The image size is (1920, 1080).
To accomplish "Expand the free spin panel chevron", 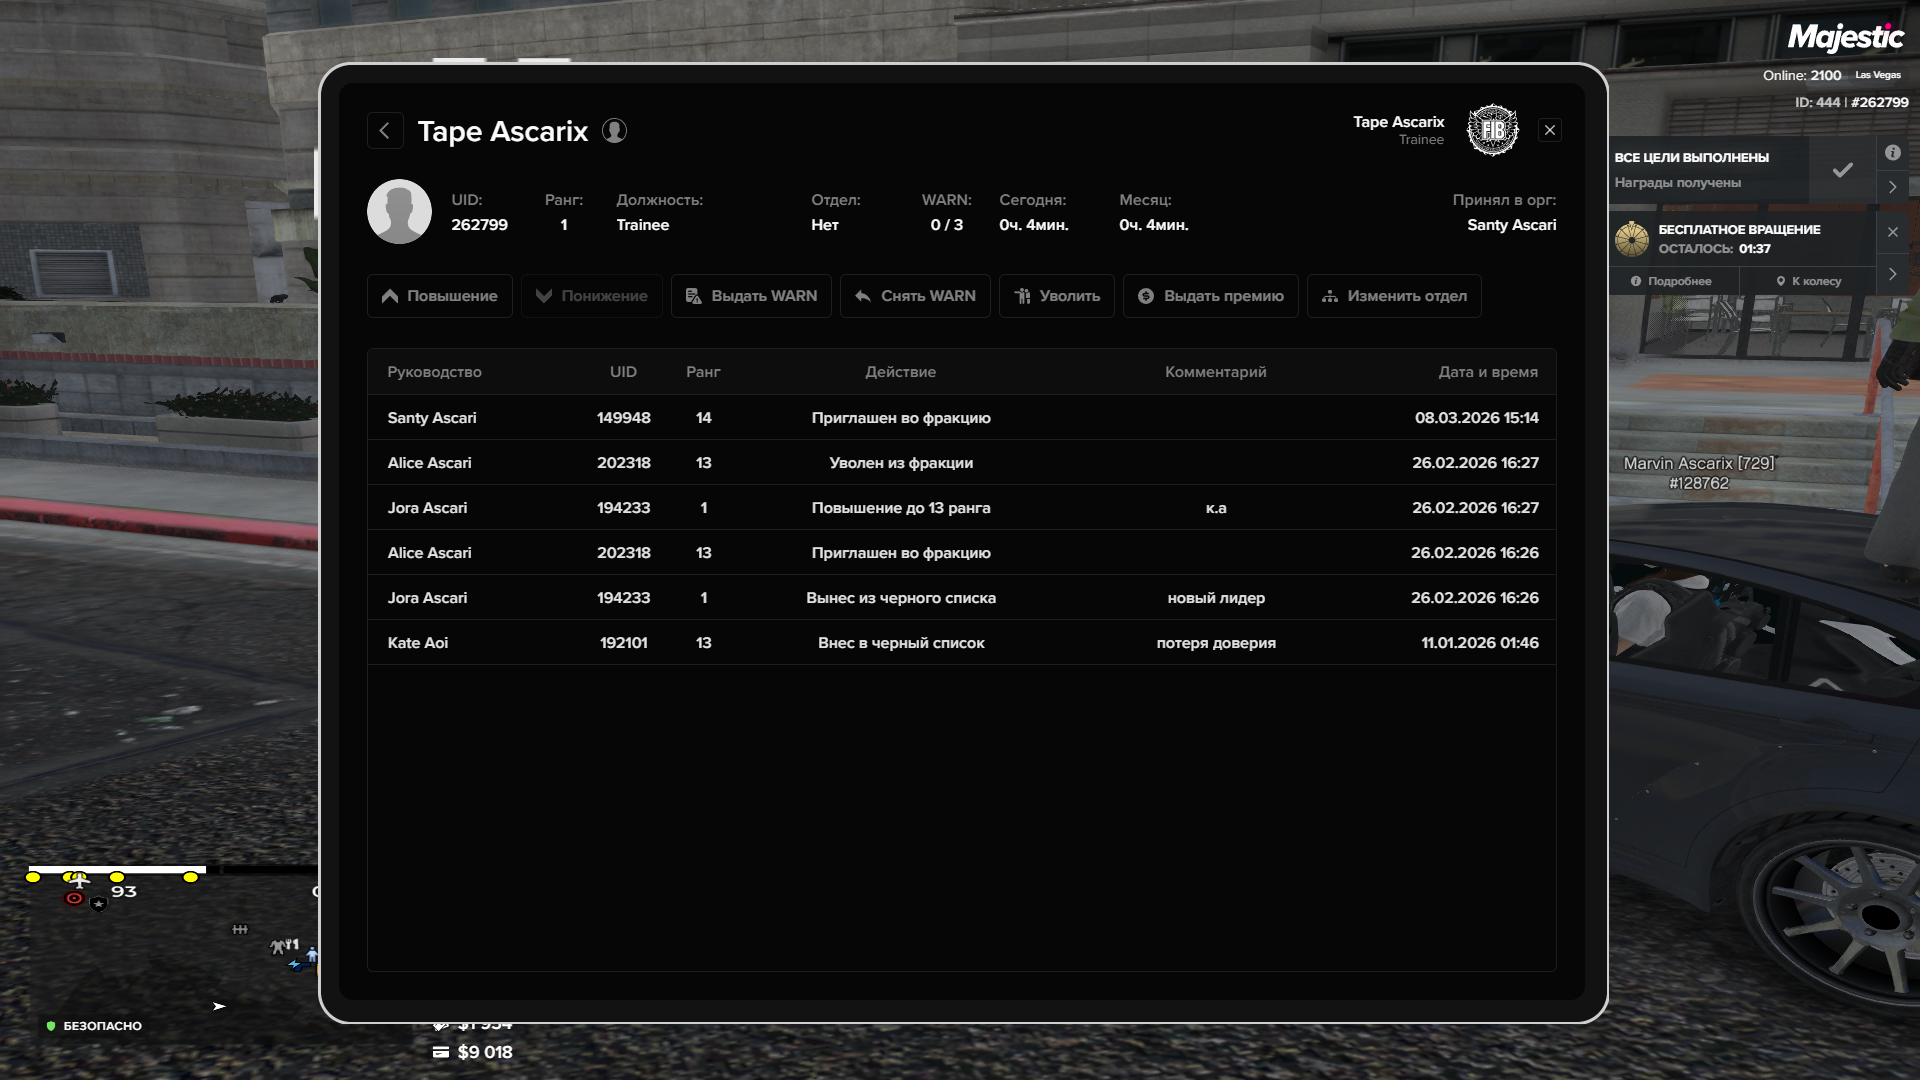I will tap(1892, 274).
